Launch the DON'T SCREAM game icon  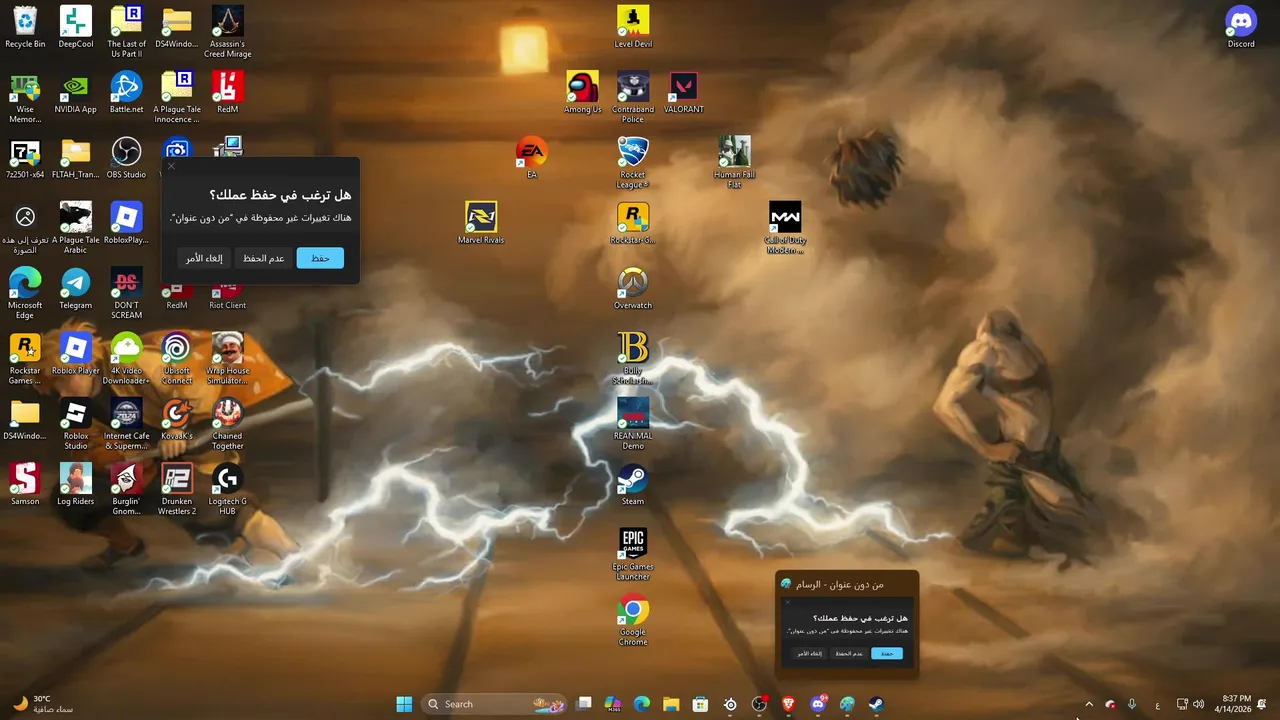[x=127, y=294]
